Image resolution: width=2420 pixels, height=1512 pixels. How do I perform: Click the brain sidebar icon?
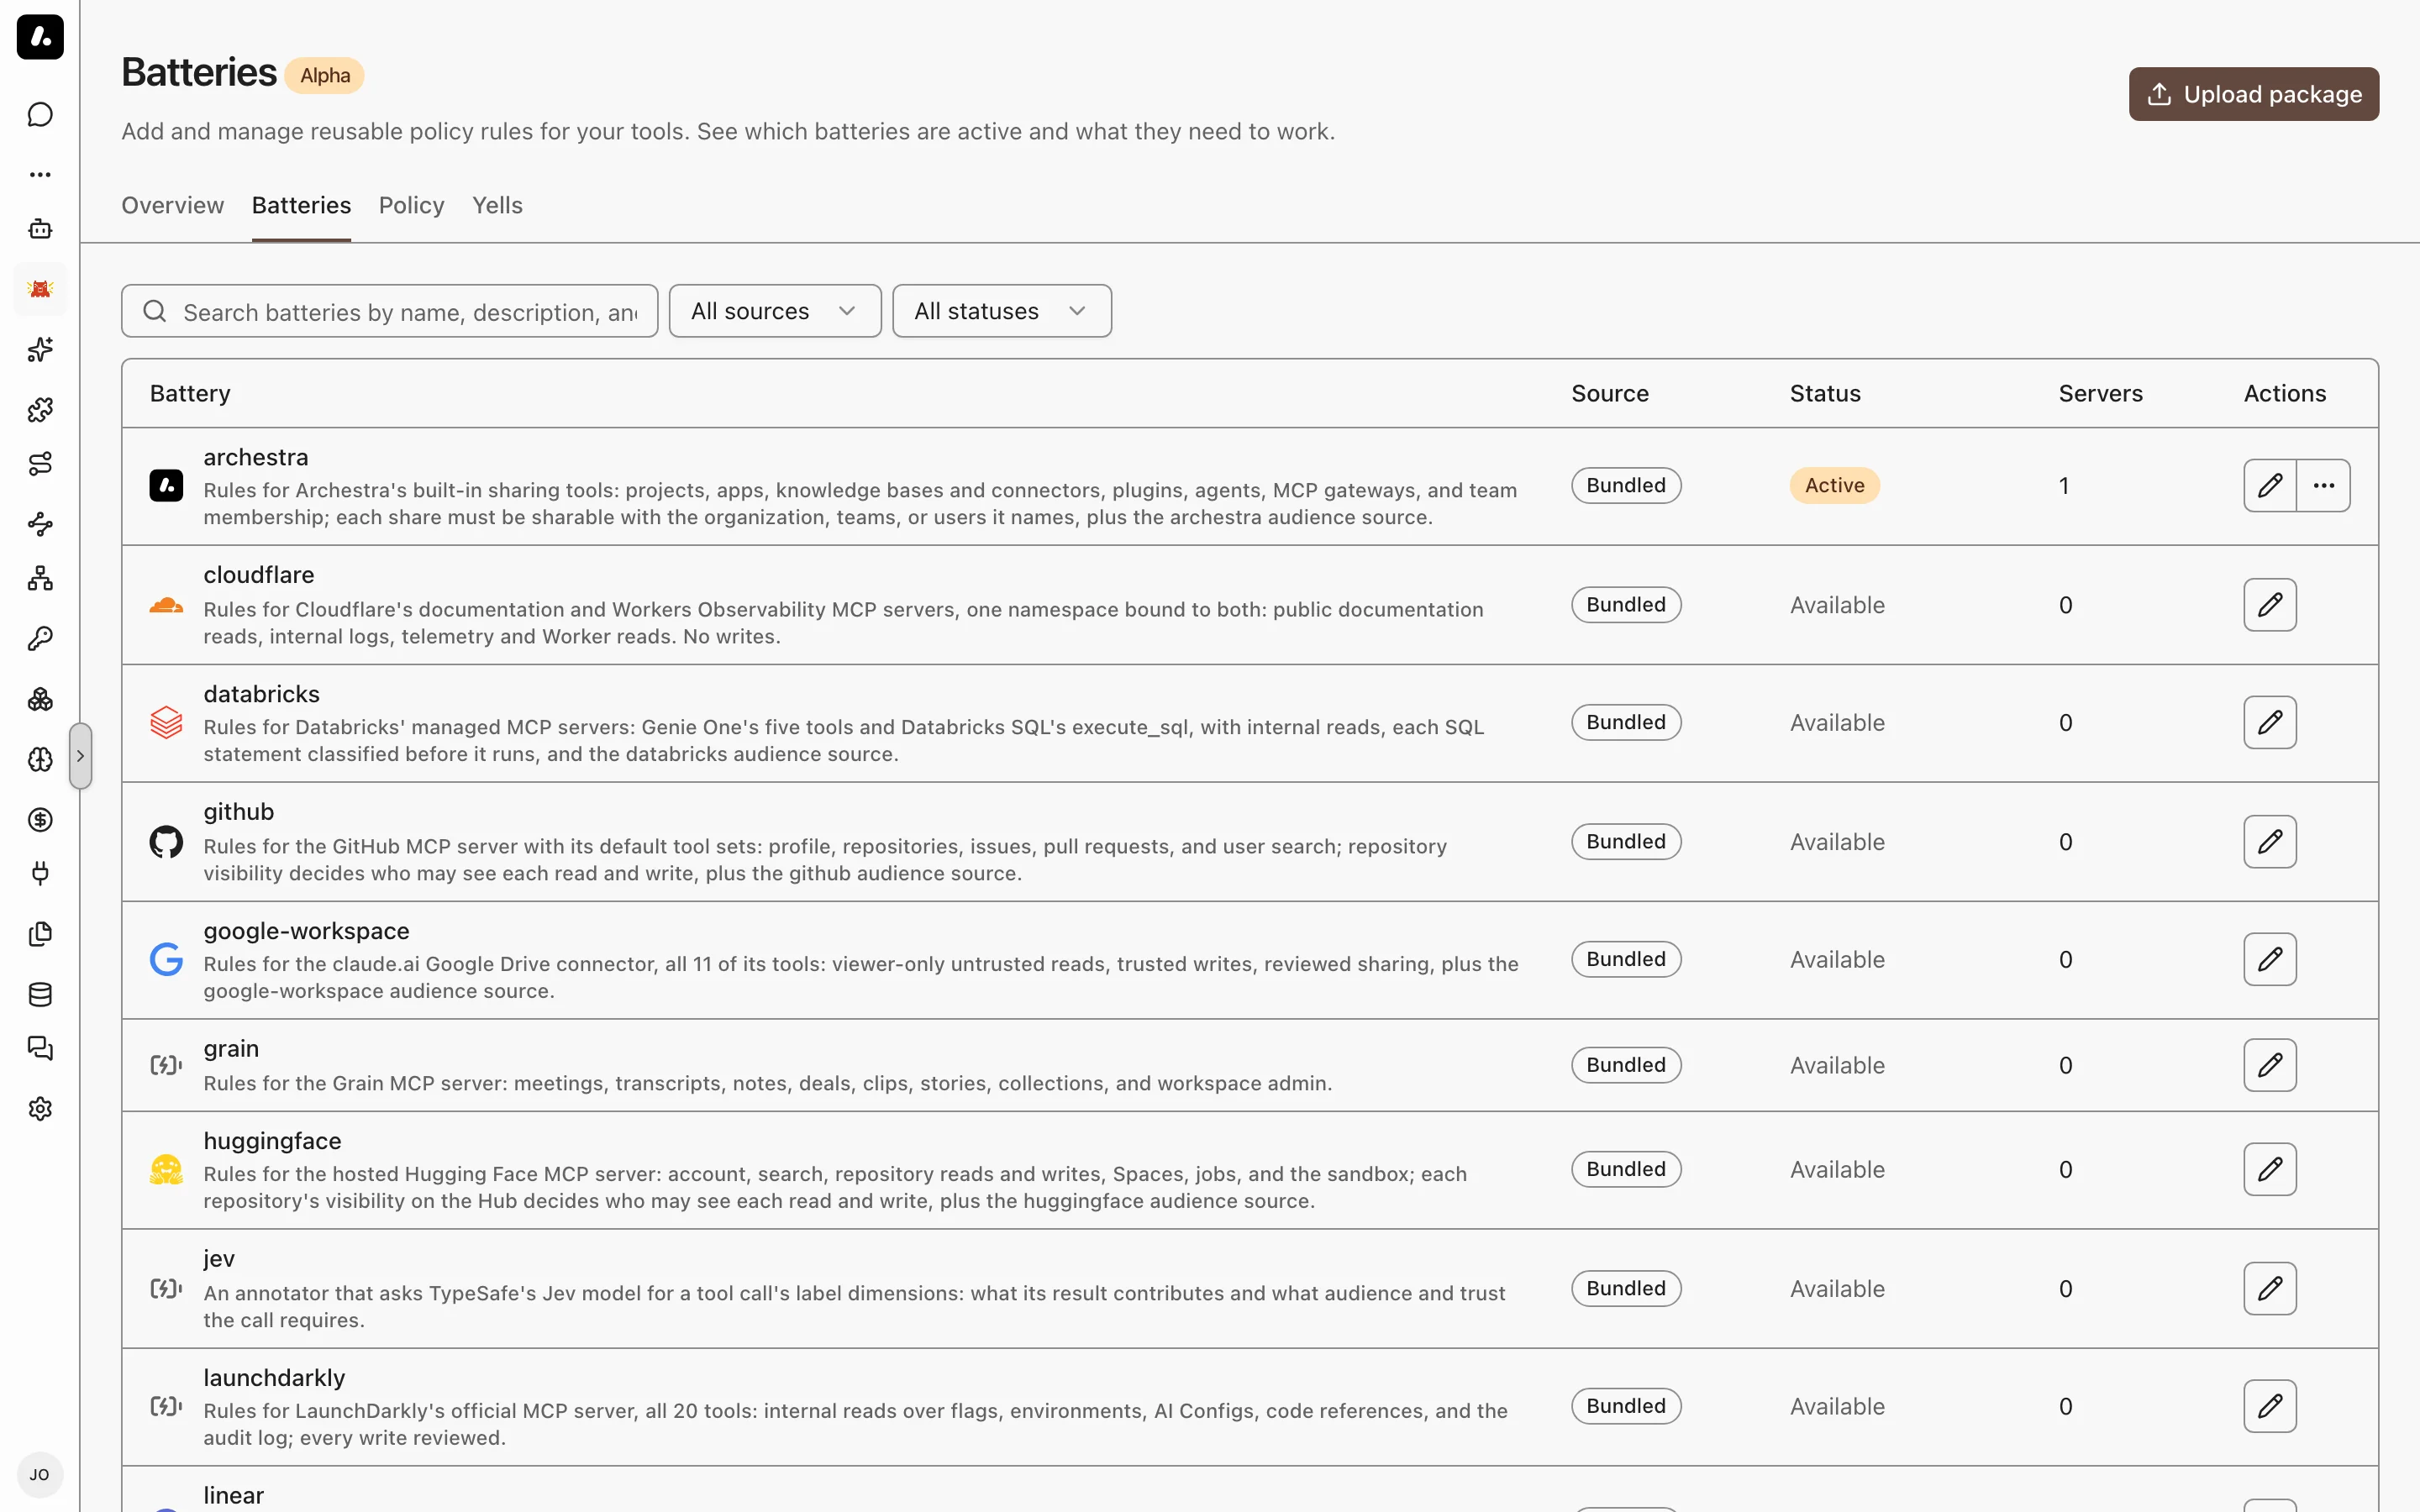[40, 759]
